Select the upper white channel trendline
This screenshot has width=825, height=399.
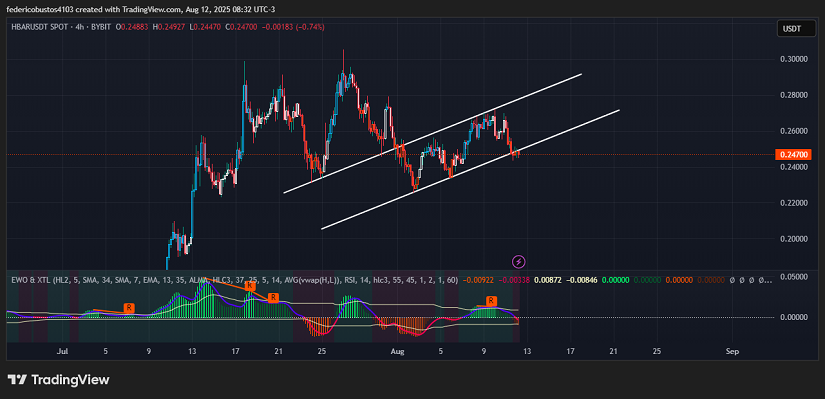pos(431,133)
